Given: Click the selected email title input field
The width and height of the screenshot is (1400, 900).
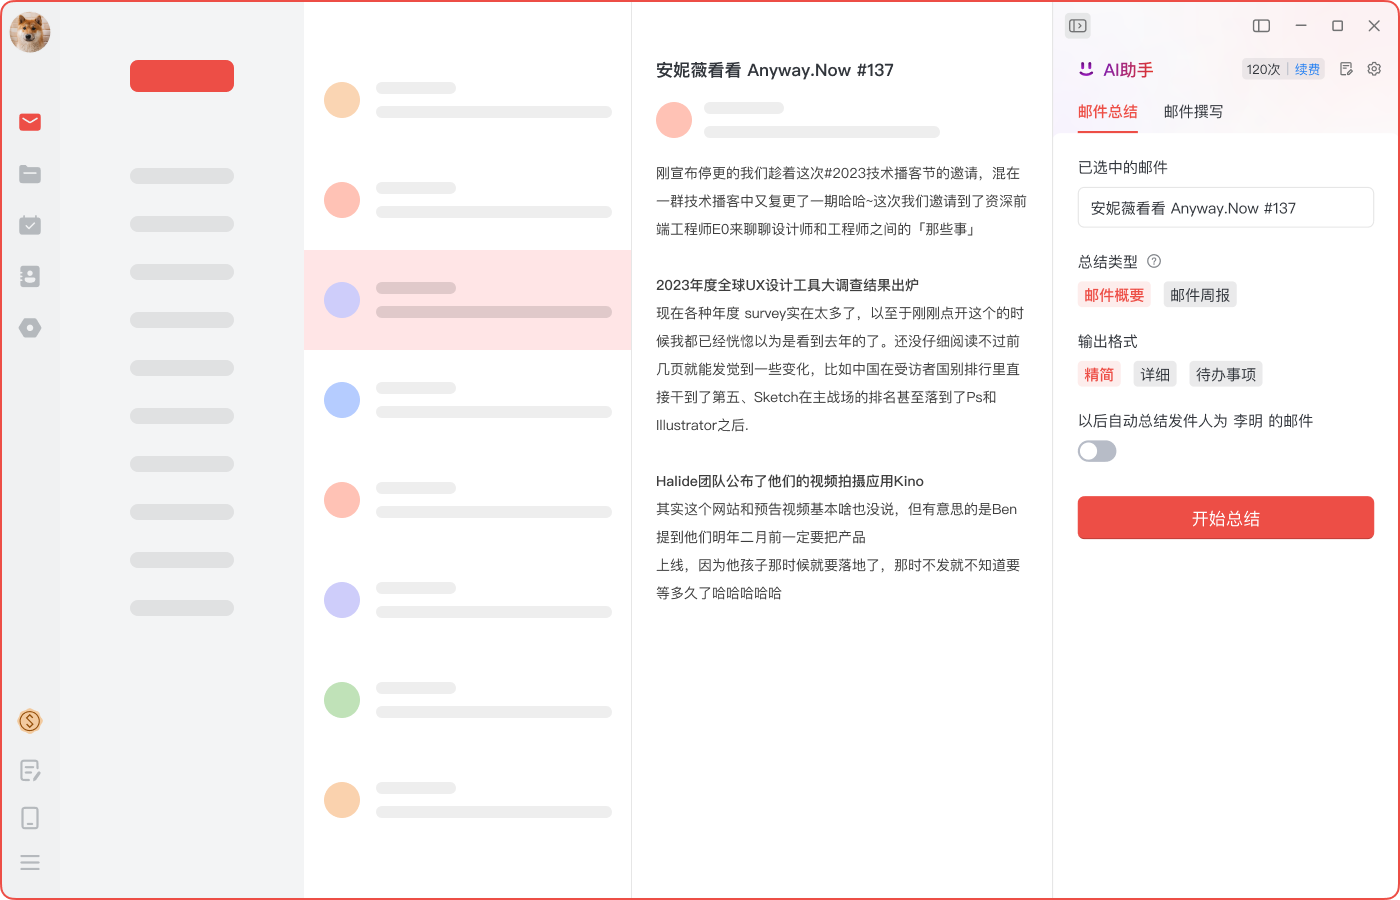Looking at the screenshot, I should (1225, 207).
